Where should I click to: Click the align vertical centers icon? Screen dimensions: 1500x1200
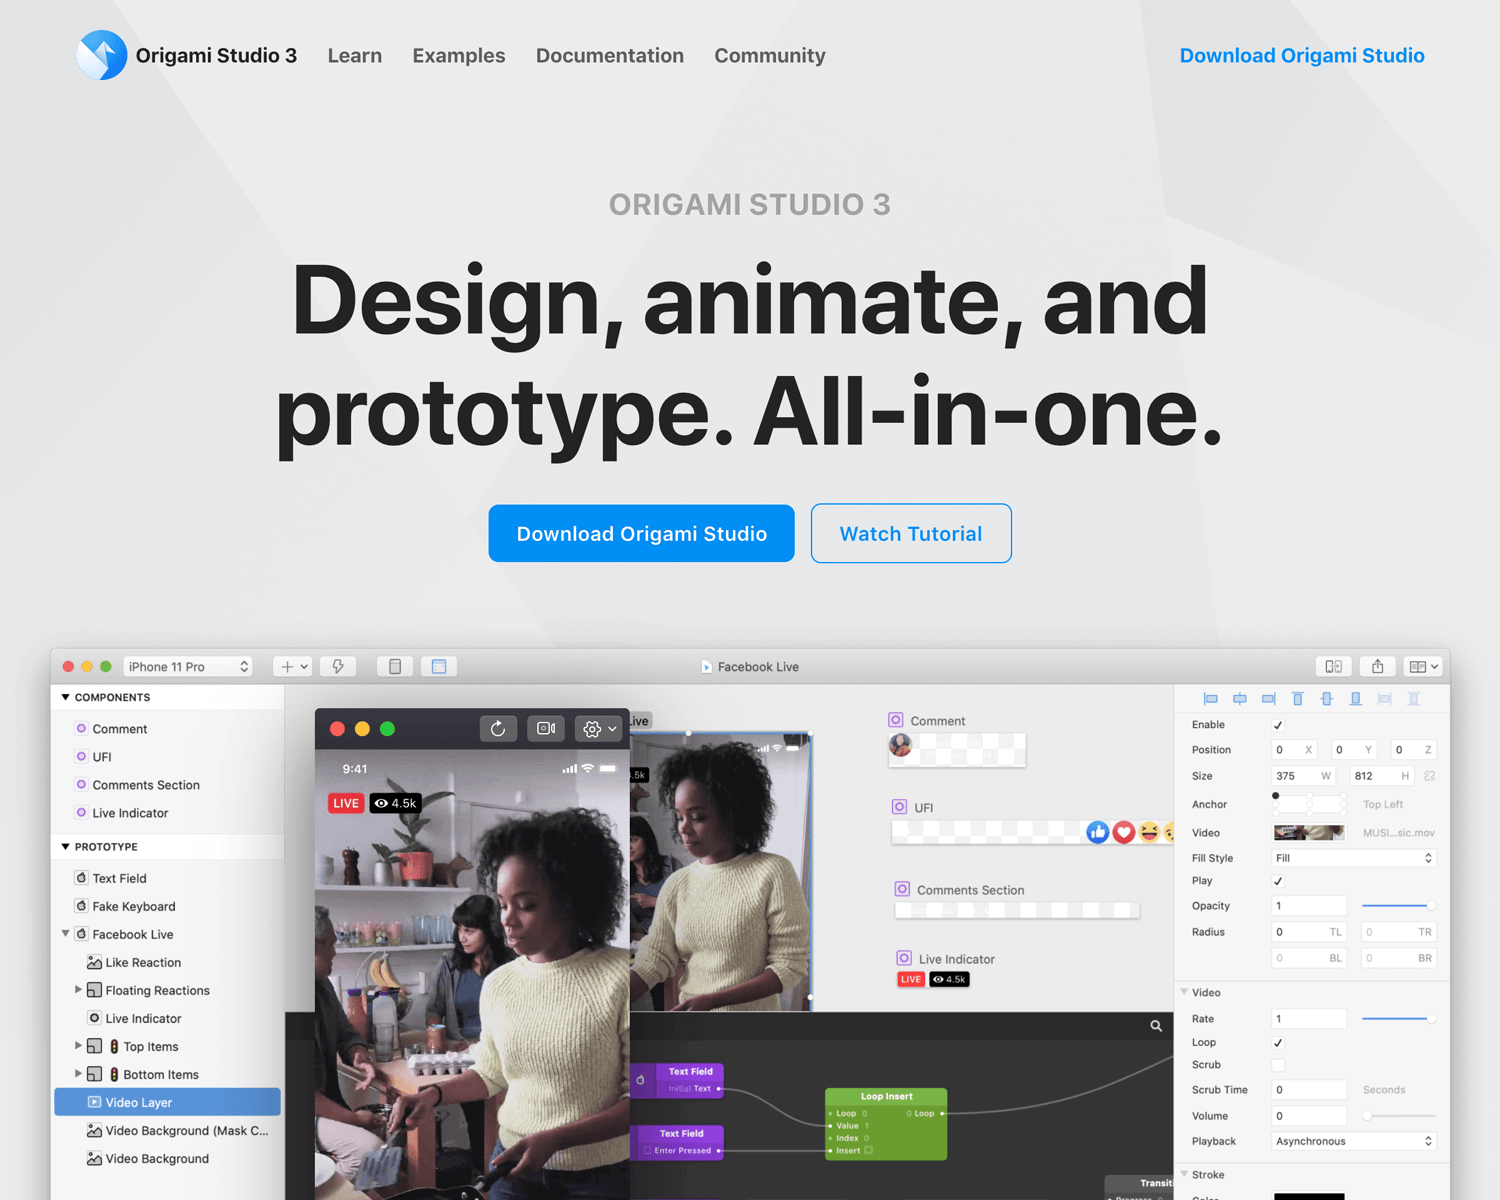click(1327, 699)
